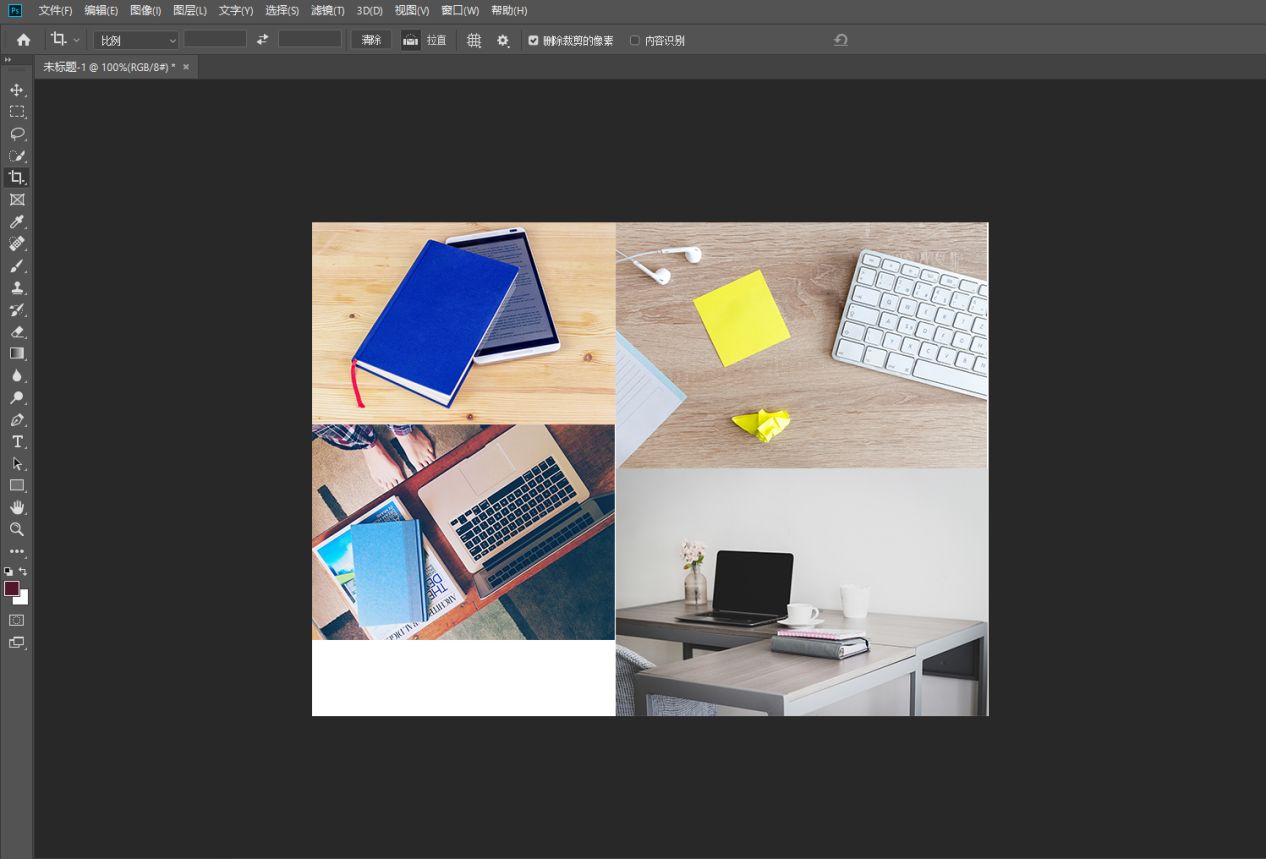This screenshot has height=859, width=1266.
Task: Select the Pen tool
Action: tap(17, 420)
